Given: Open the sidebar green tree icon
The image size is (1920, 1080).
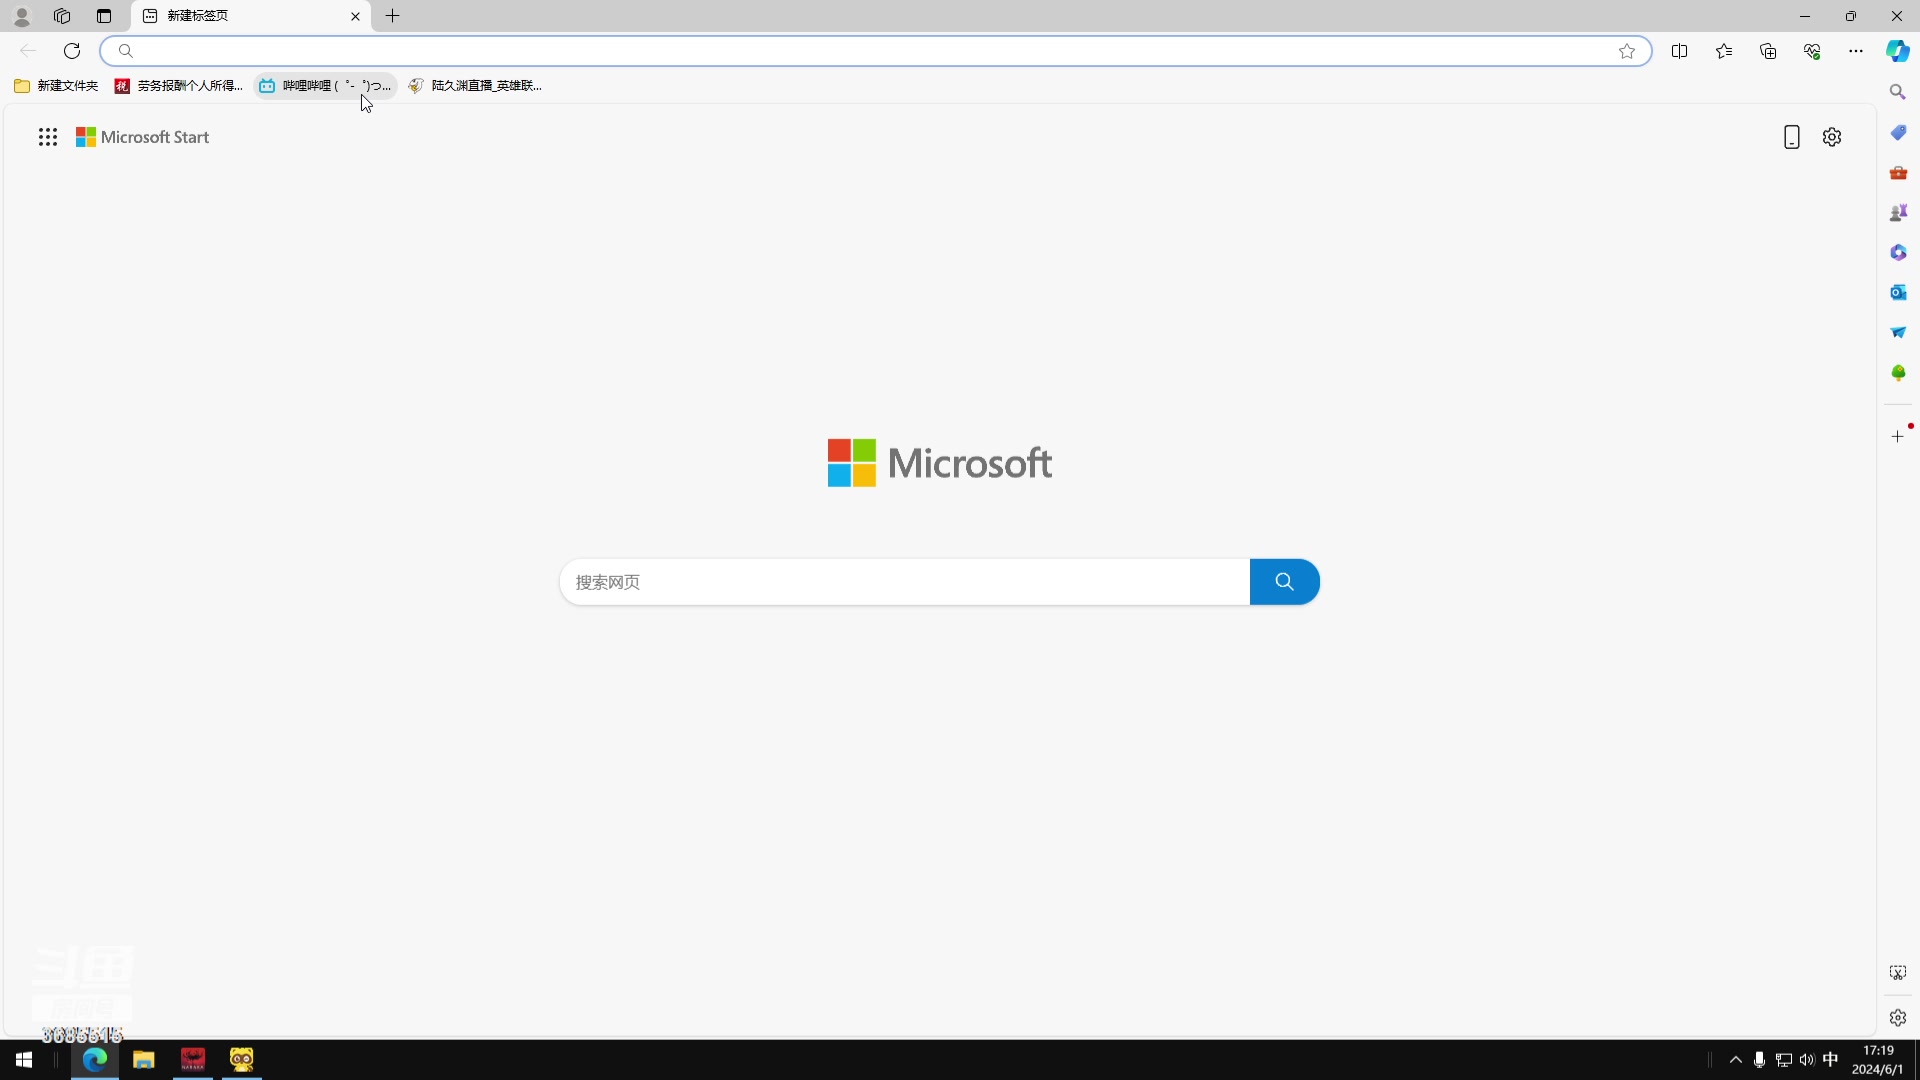Looking at the screenshot, I should pyautogui.click(x=1898, y=372).
